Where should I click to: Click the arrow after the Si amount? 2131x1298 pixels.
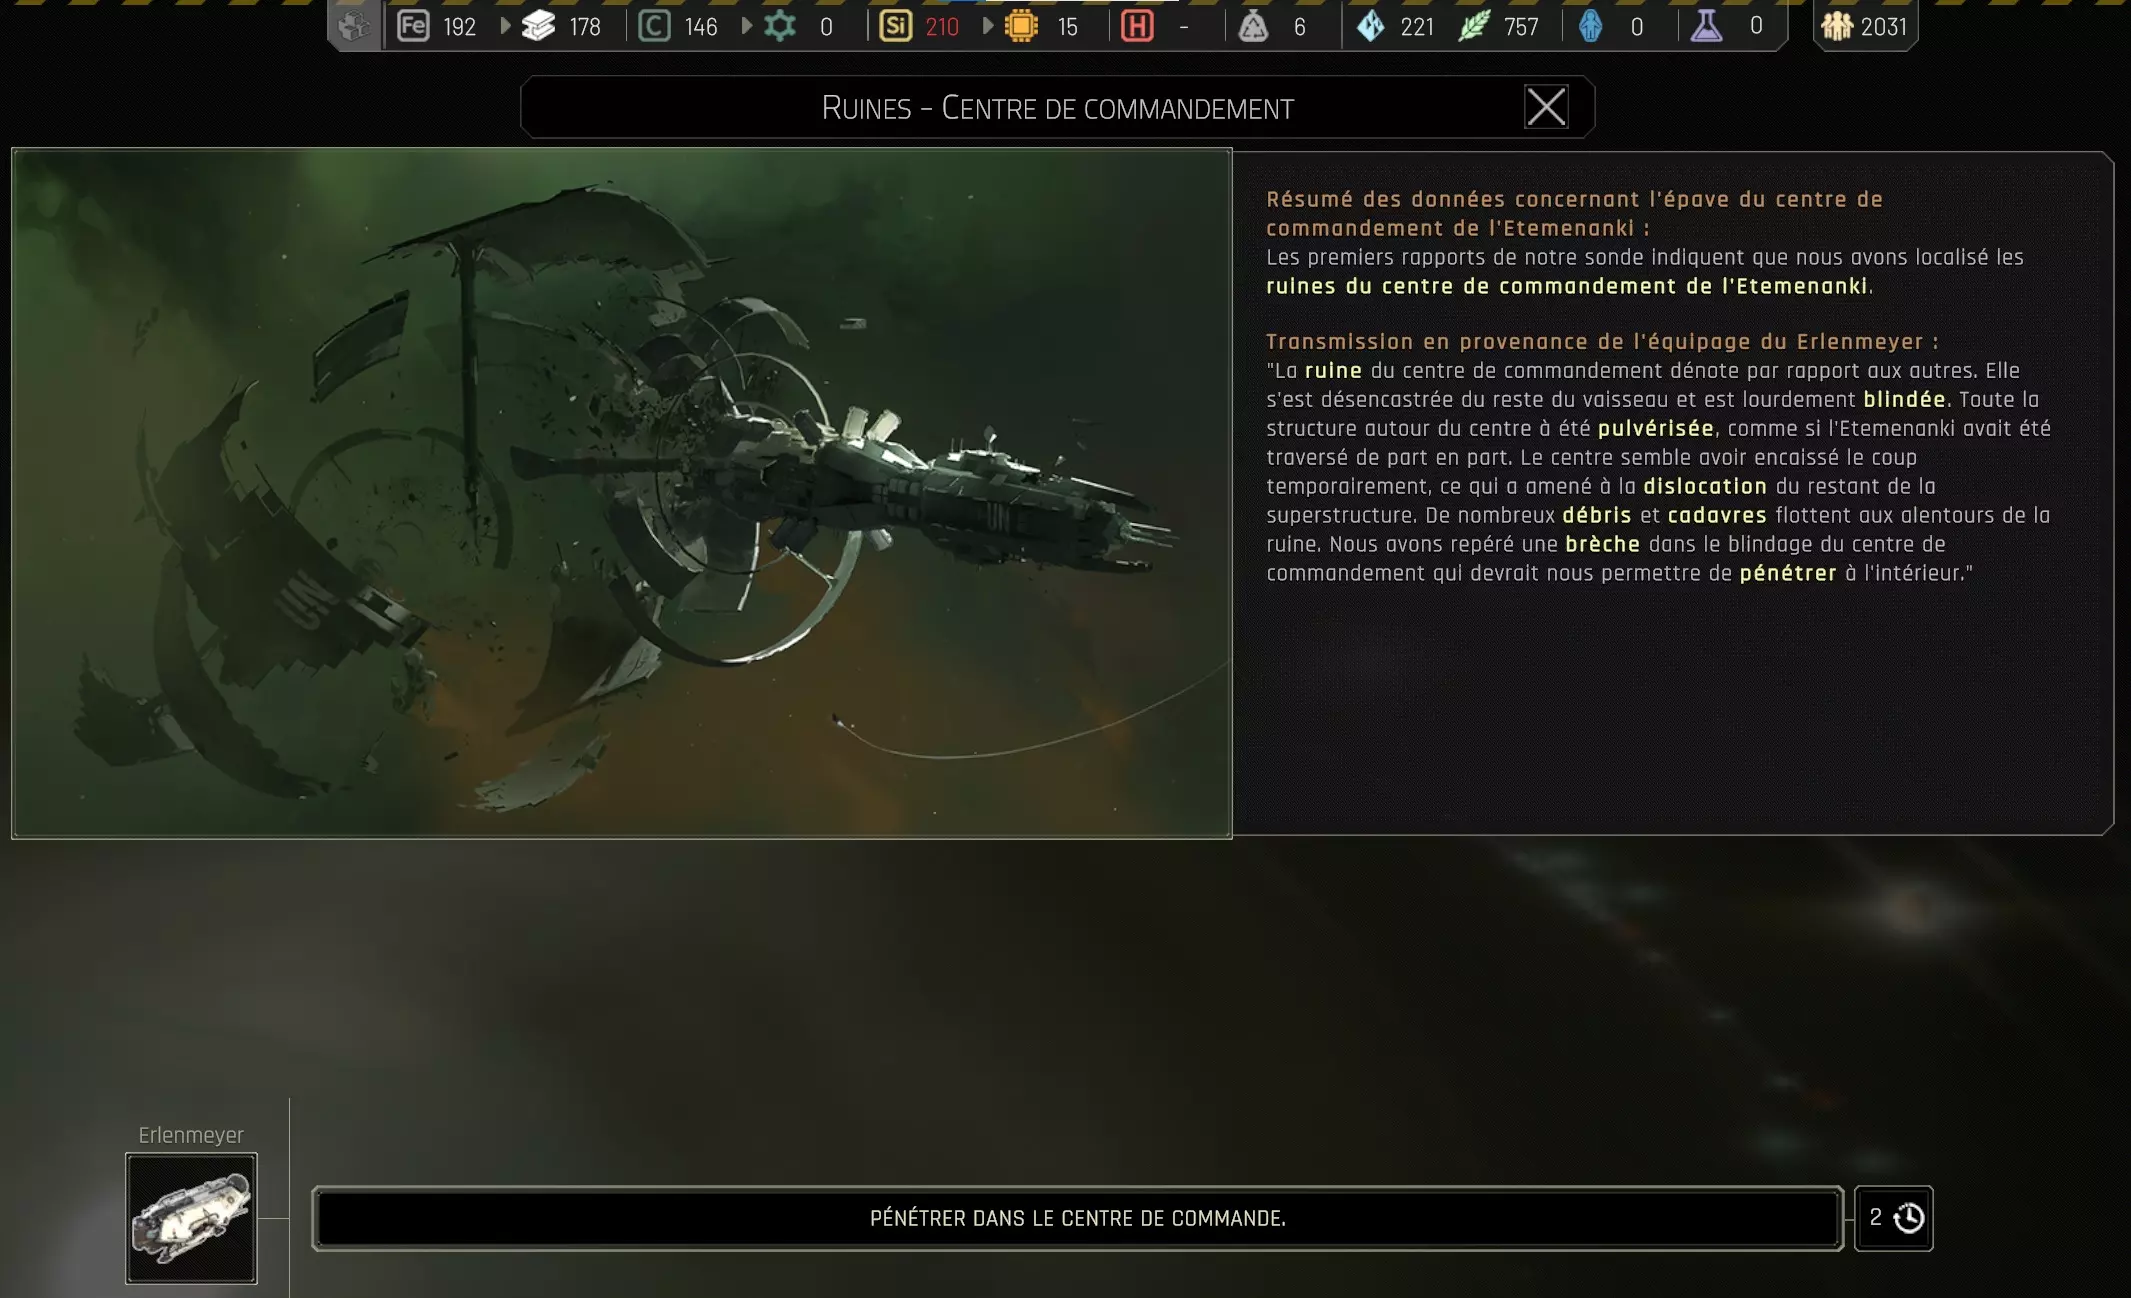tap(988, 26)
